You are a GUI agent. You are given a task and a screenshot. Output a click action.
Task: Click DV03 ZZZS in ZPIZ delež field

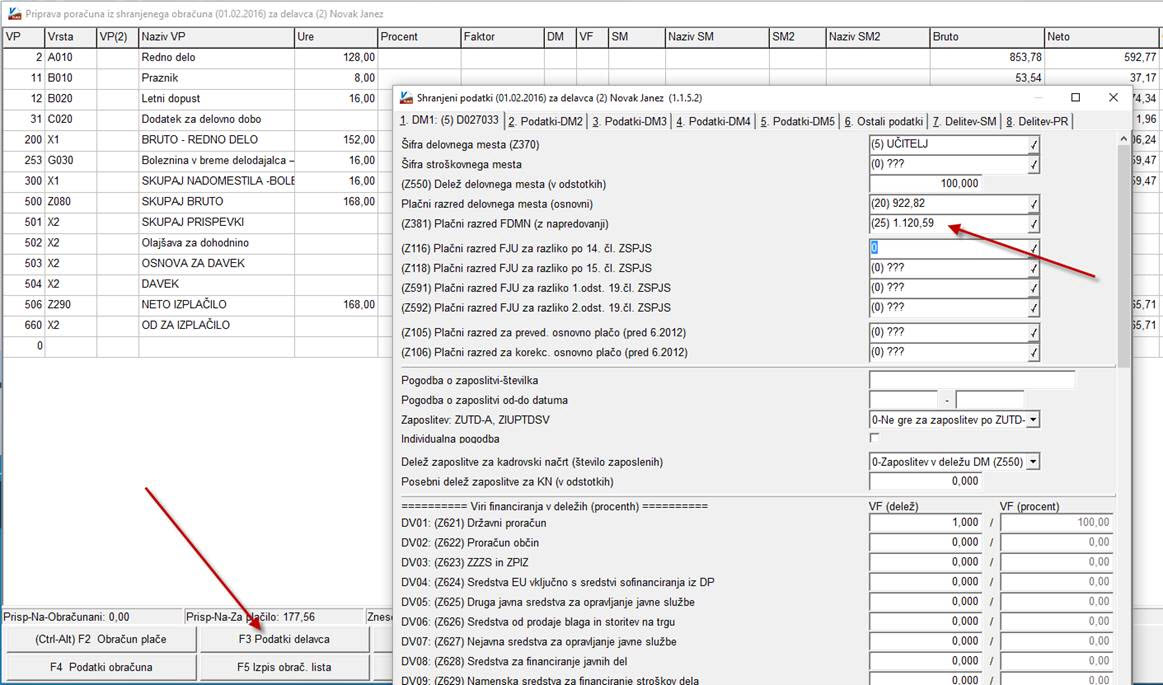point(925,563)
